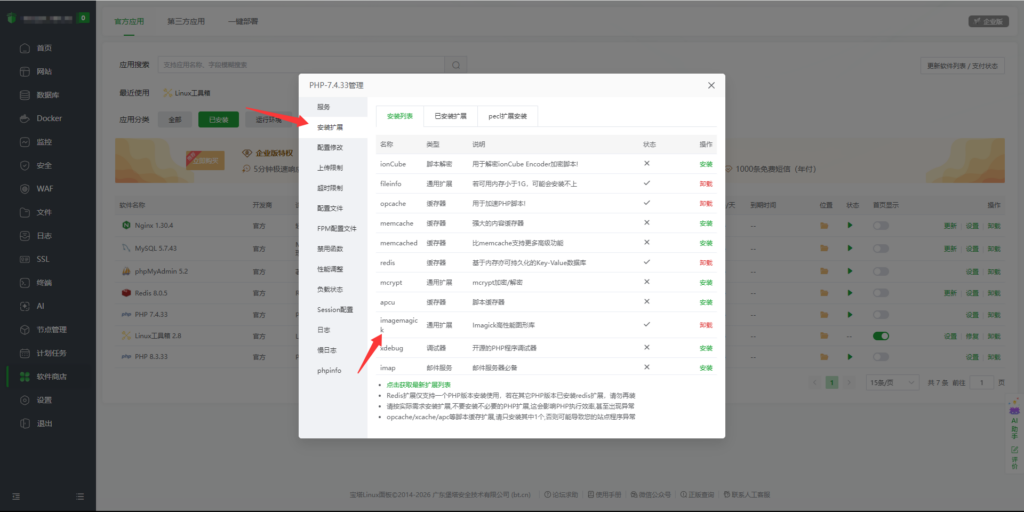Toggle 首页显示 for Nginx row

click(880, 225)
